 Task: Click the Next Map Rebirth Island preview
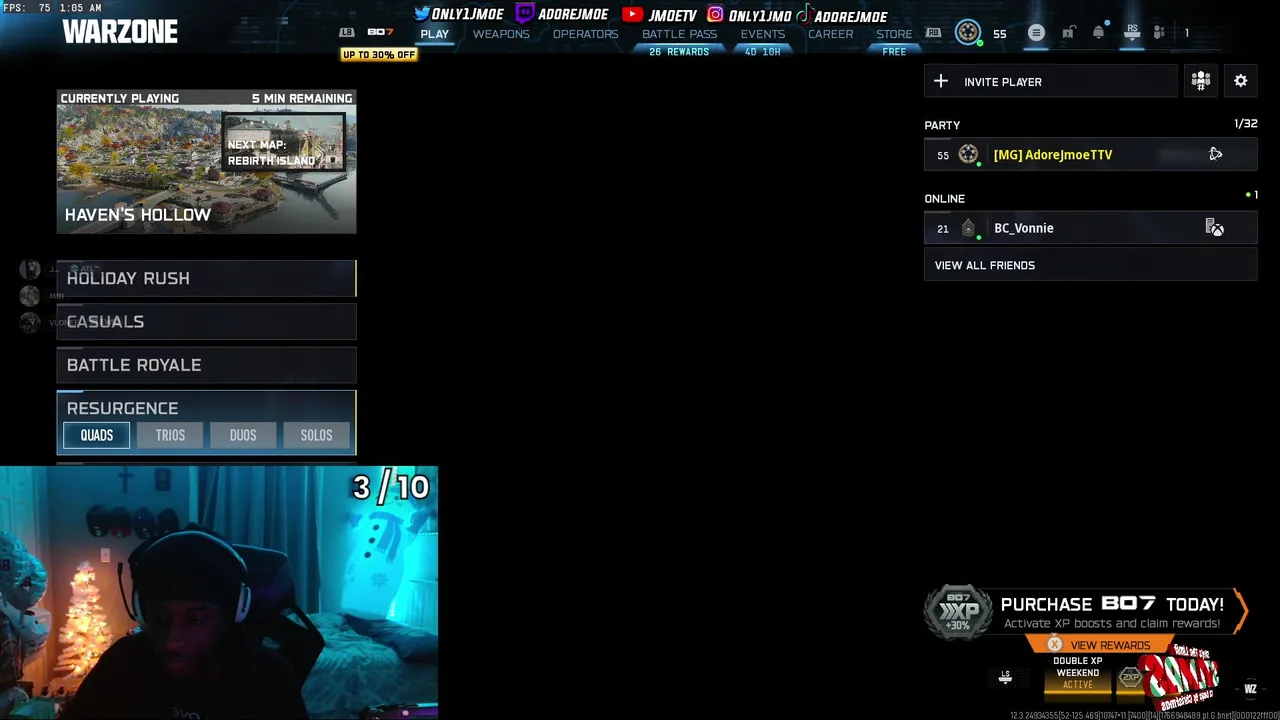[283, 142]
